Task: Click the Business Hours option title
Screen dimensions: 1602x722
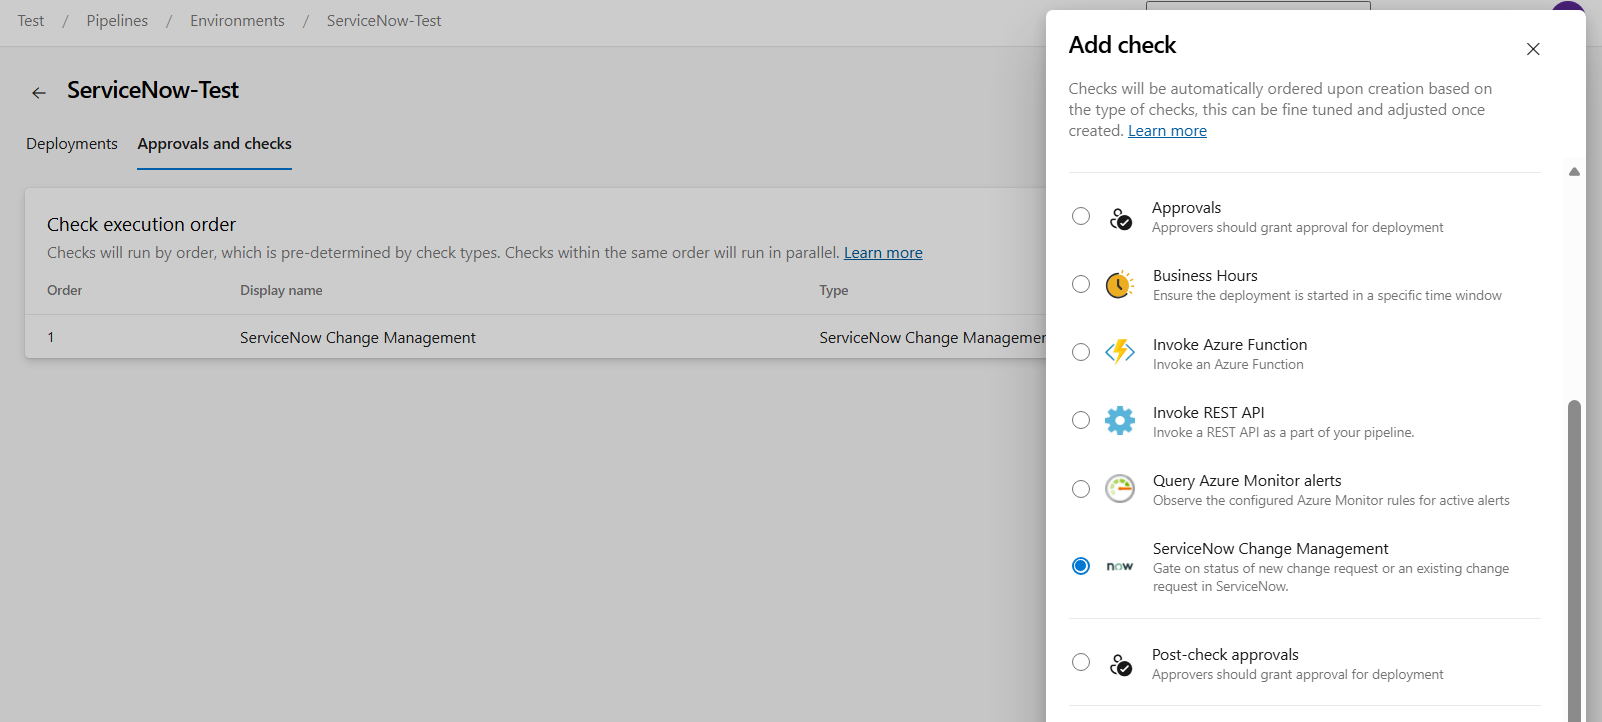Action: (x=1205, y=276)
